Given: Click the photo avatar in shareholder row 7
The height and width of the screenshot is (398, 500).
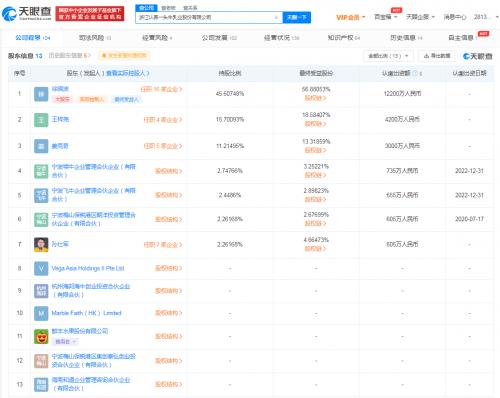Looking at the screenshot, I should click(x=41, y=244).
